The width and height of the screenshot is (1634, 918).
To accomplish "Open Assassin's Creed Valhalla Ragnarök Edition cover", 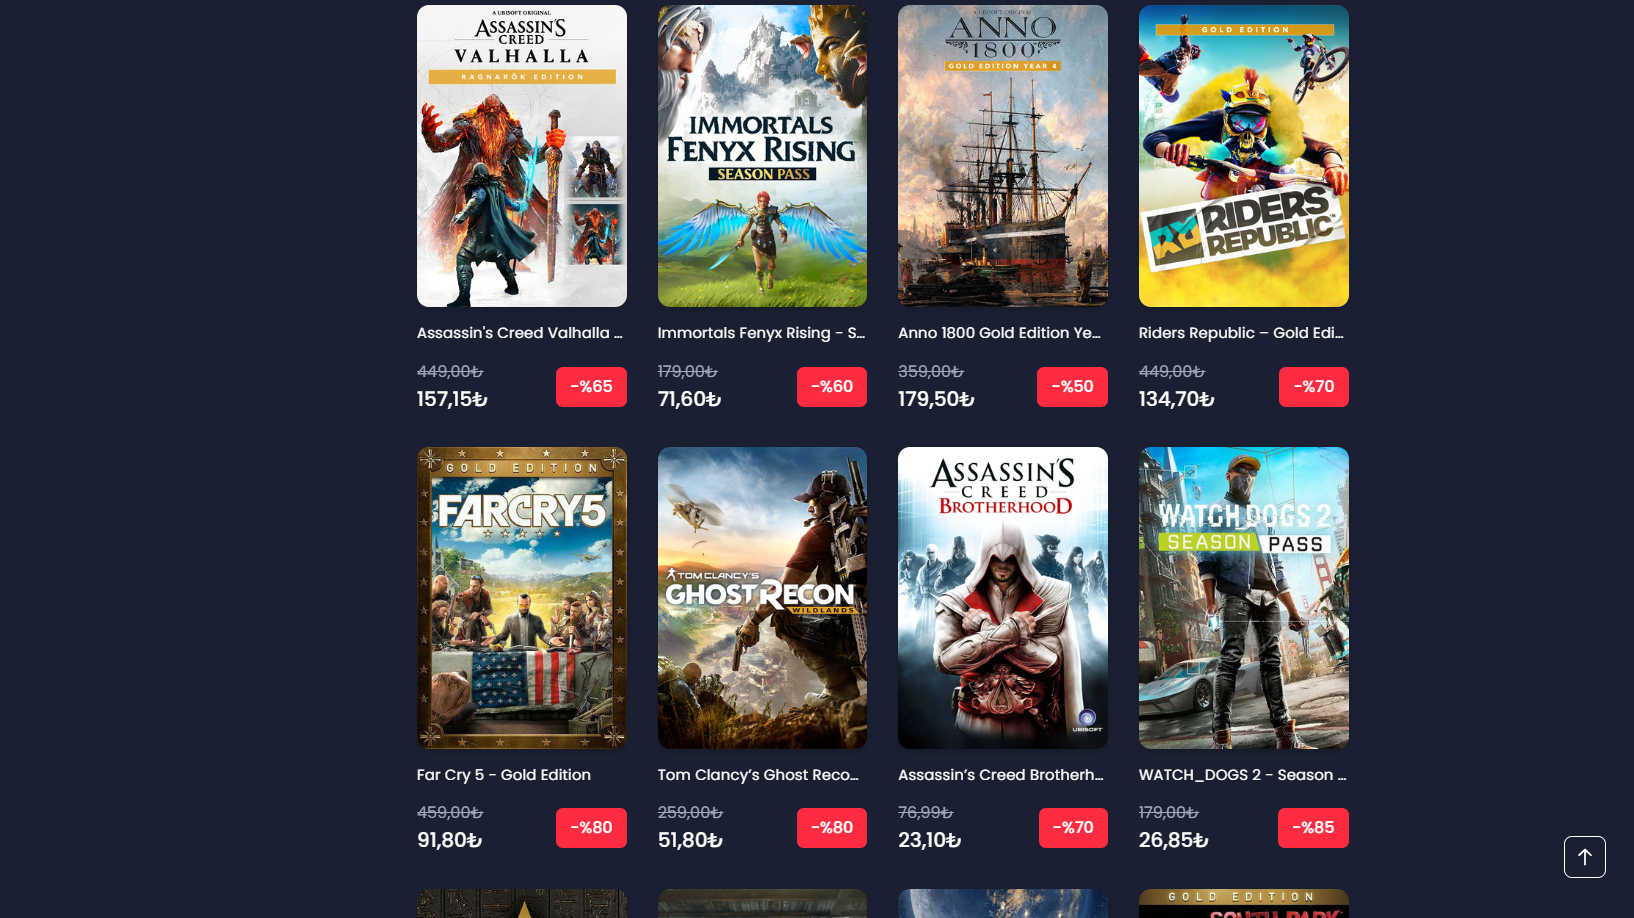I will [522, 156].
